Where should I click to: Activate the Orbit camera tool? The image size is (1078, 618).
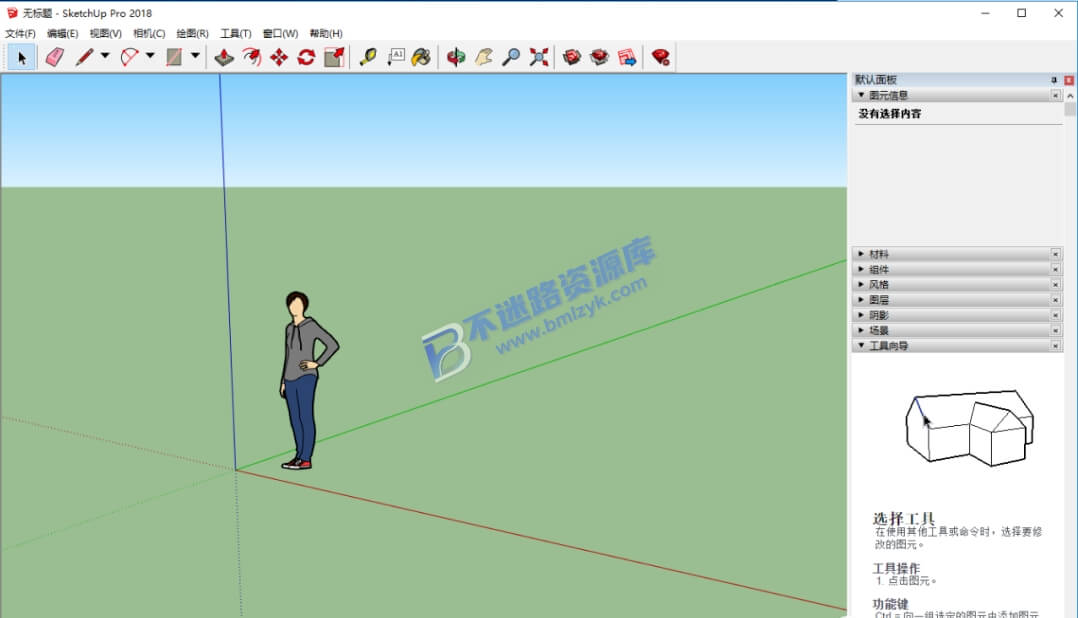pyautogui.click(x=456, y=57)
